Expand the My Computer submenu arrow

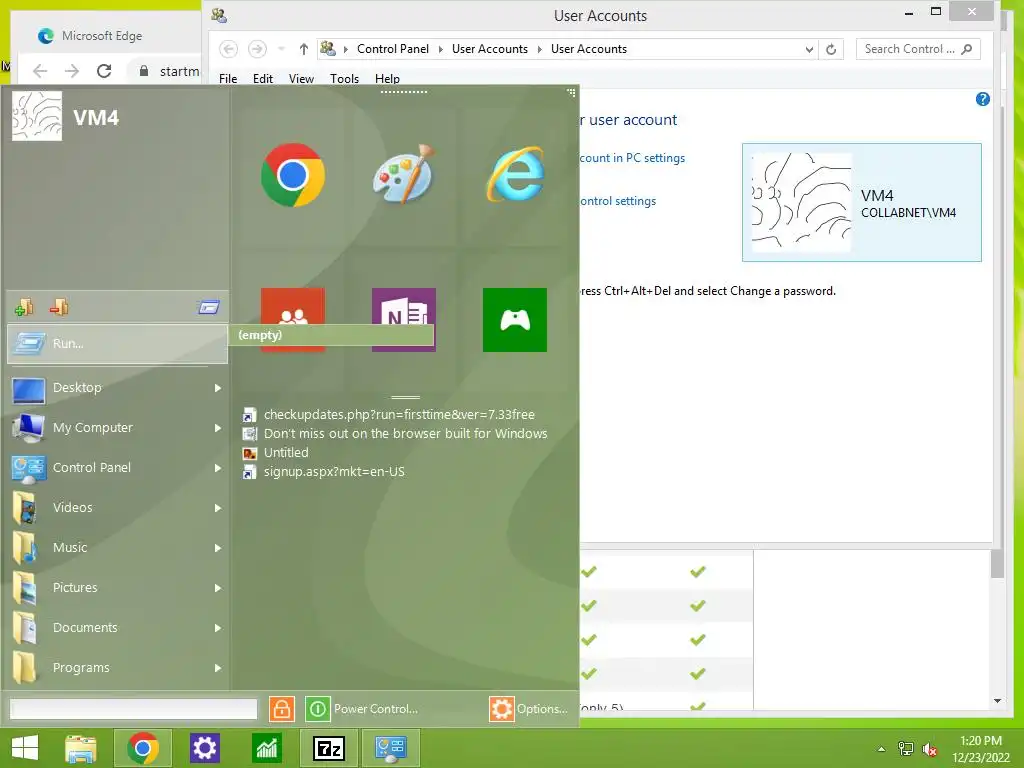coord(218,428)
